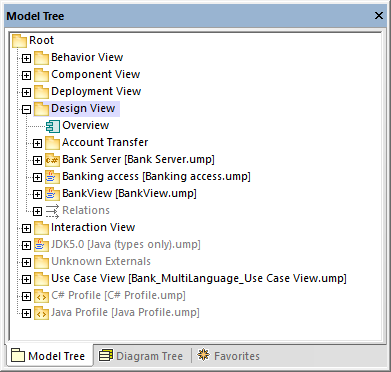Select BankView [BankView.ump] label
391x372 pixels.
pyautogui.click(x=129, y=193)
